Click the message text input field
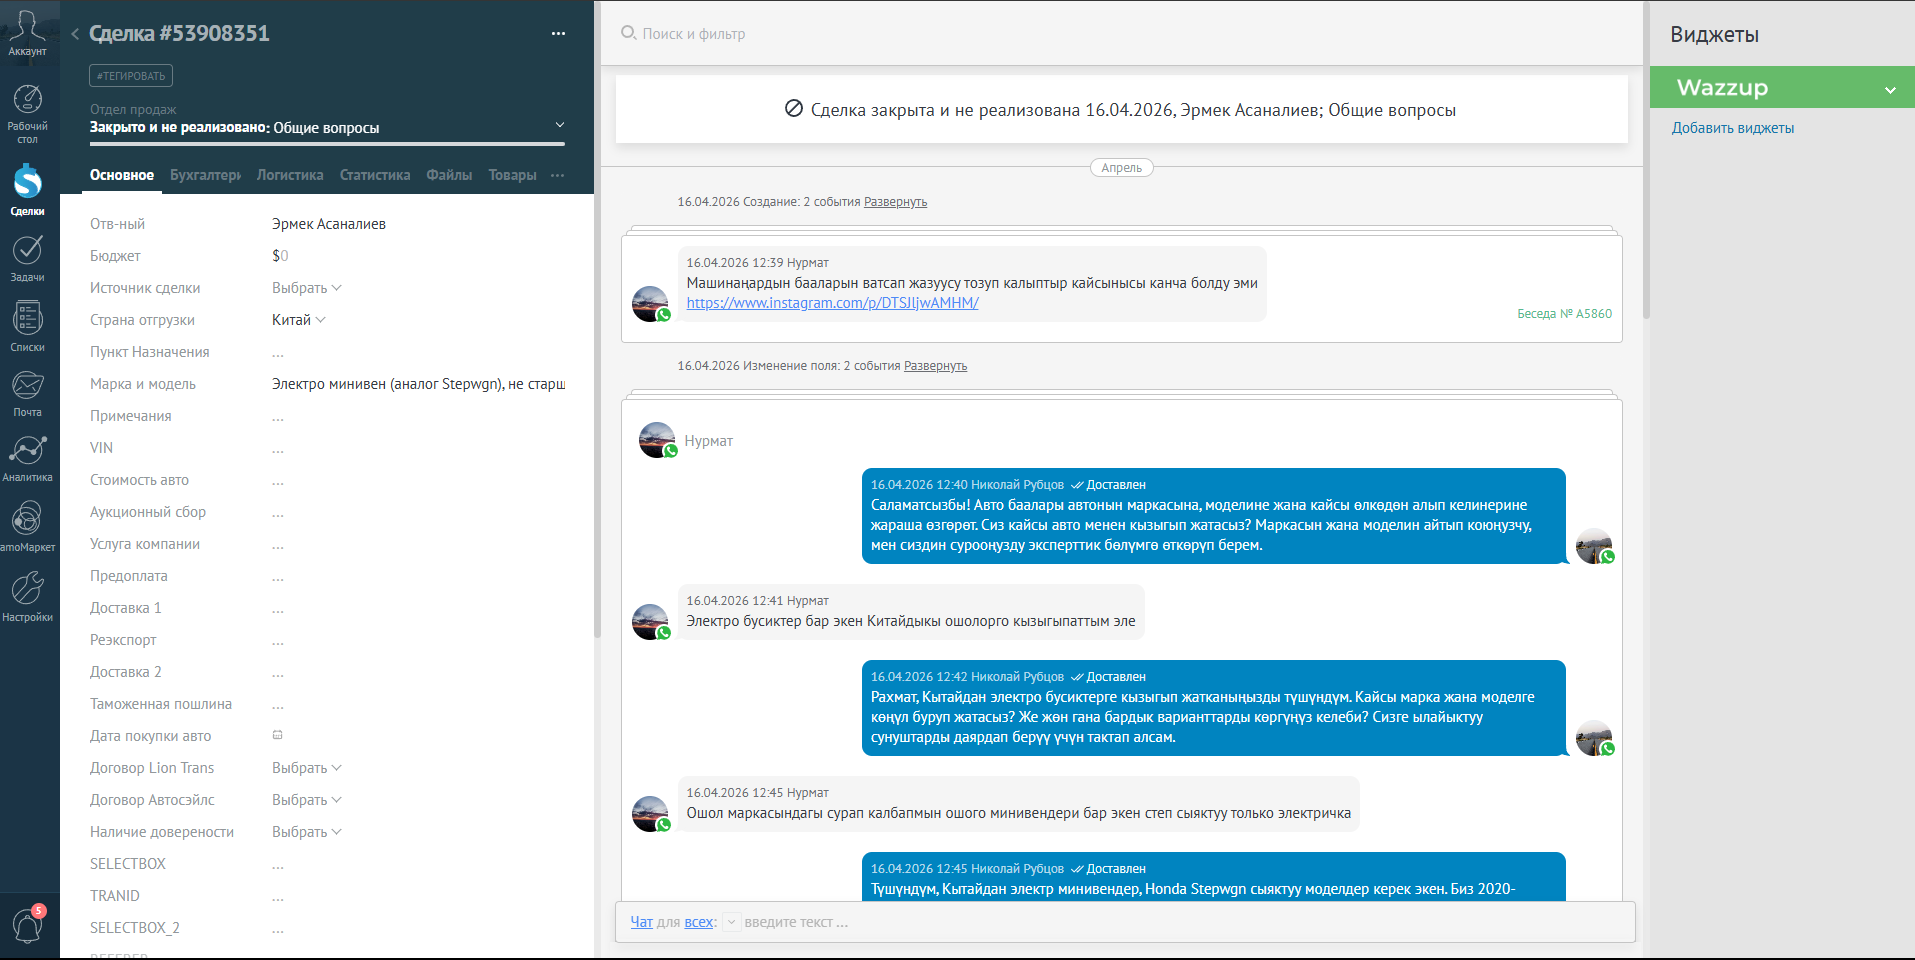This screenshot has width=1915, height=960. pos(1185,922)
